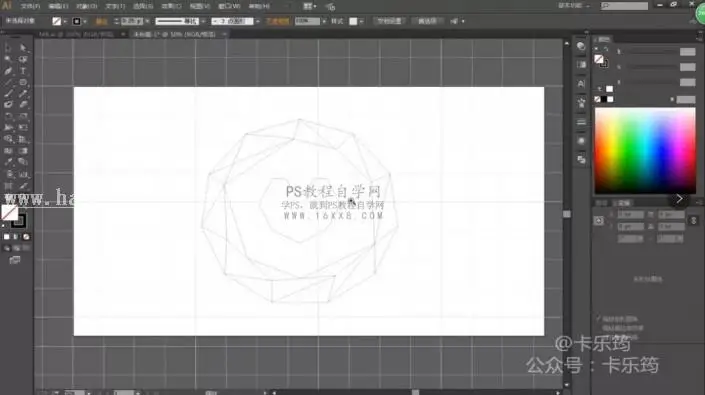This screenshot has height=395, width=705.
Task: Select the Pen tool
Action: tap(8, 71)
